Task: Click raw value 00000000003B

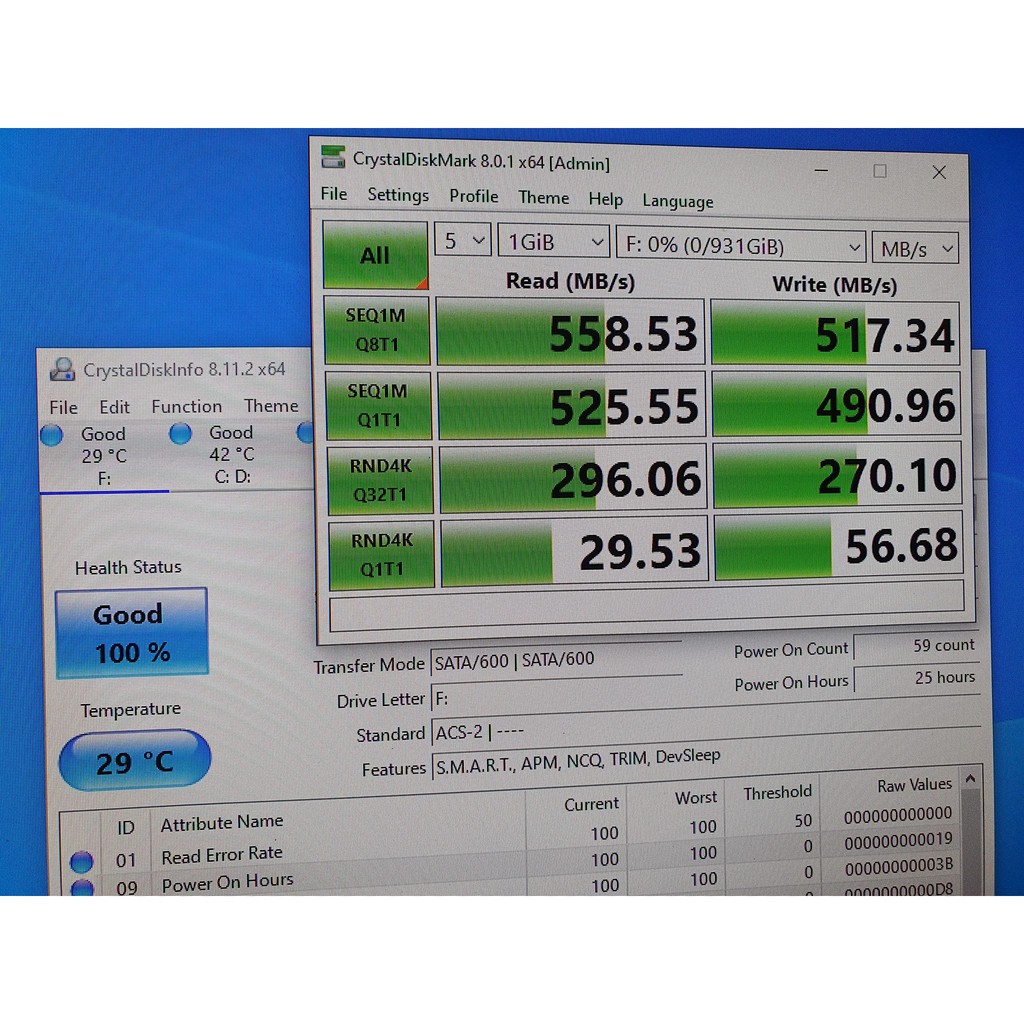Action: point(899,865)
